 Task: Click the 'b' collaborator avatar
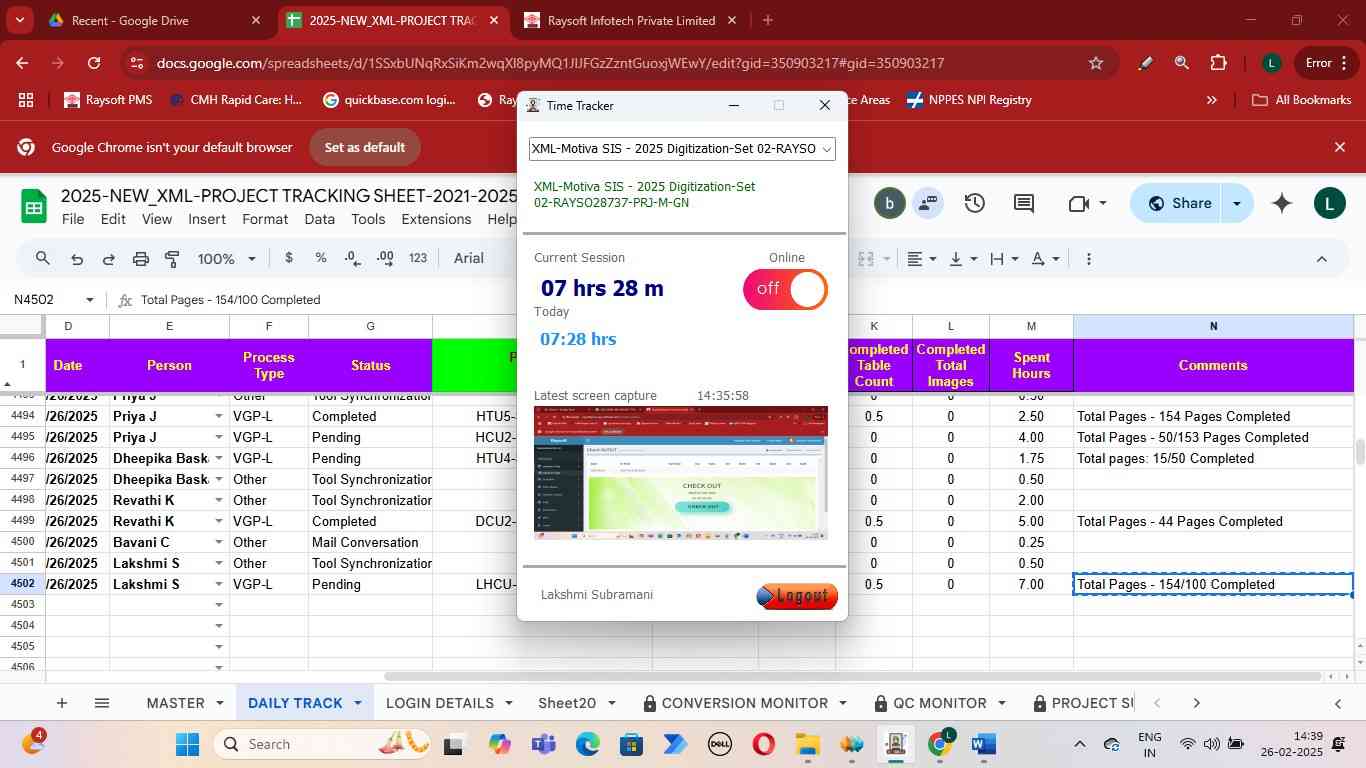pyautogui.click(x=889, y=203)
